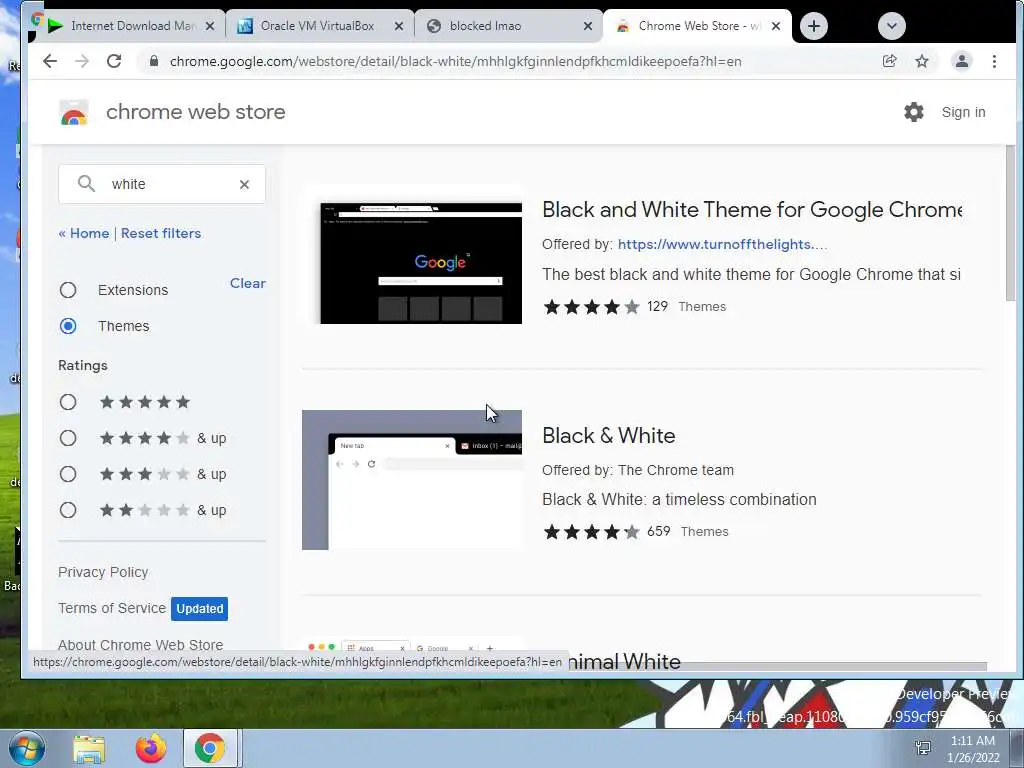Open Windows Explorer from the taskbar
The width and height of the screenshot is (1024, 768).
89,749
